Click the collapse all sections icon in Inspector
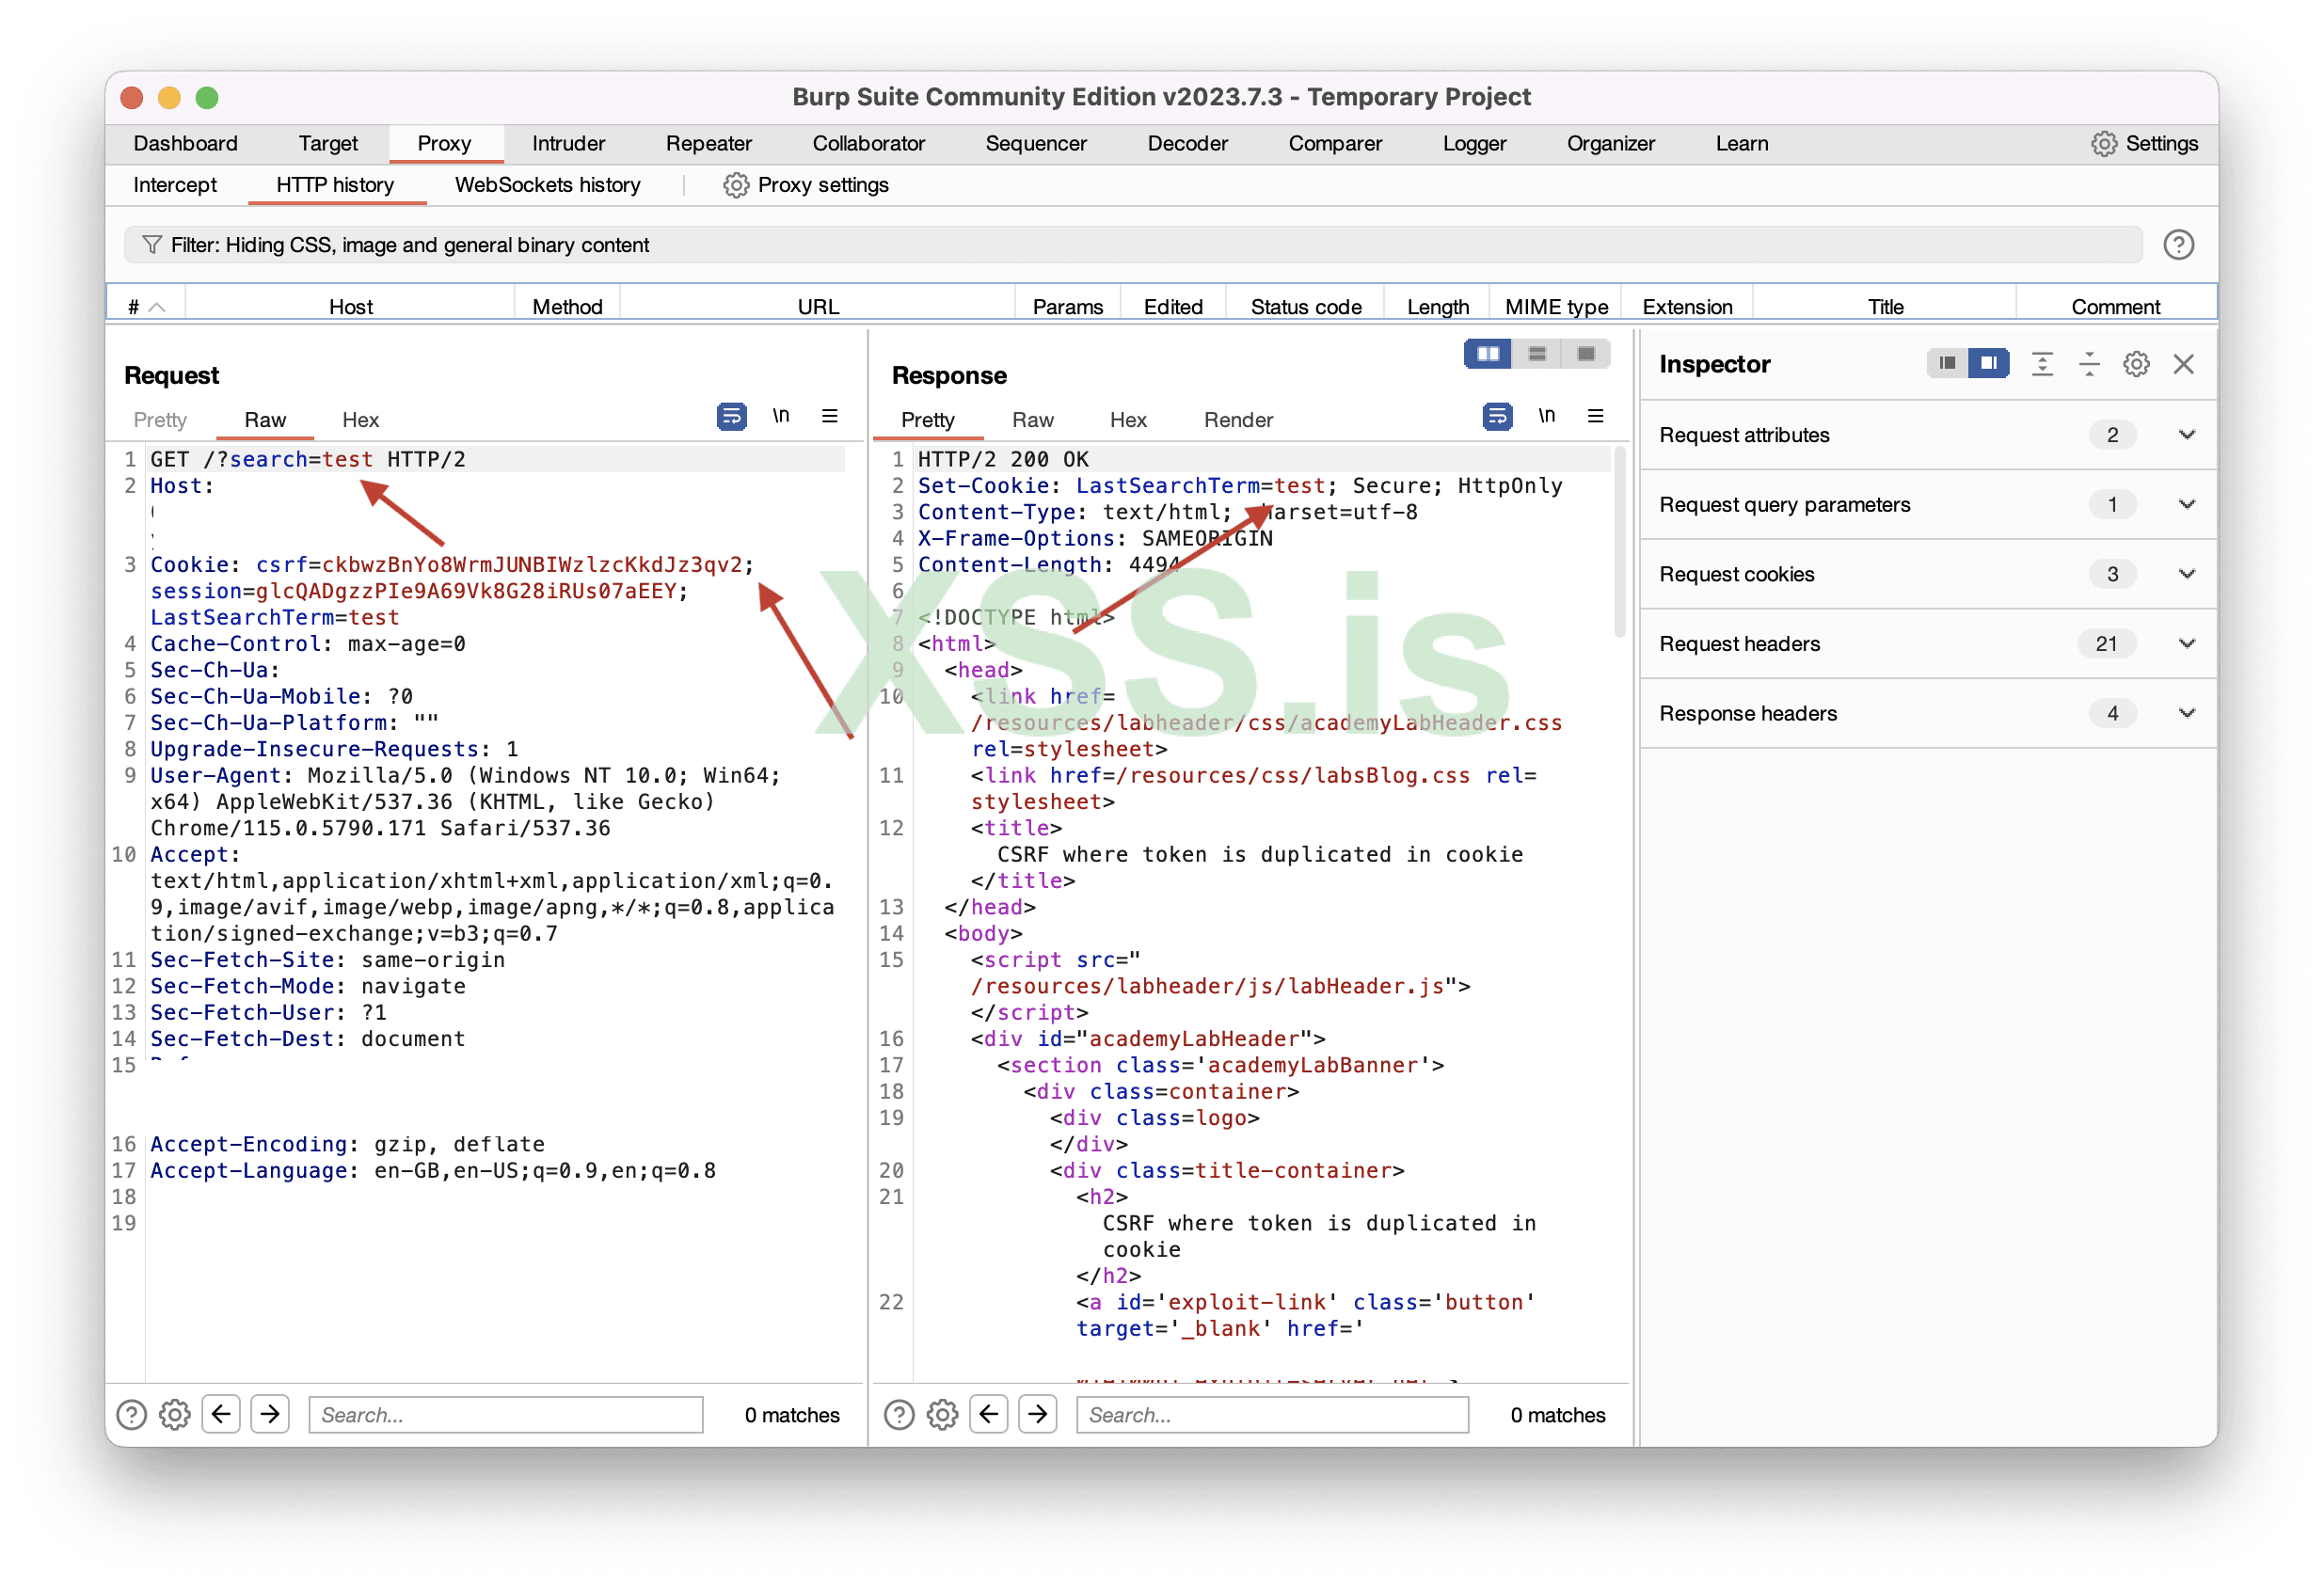Image resolution: width=2324 pixels, height=1586 pixels. [2089, 364]
